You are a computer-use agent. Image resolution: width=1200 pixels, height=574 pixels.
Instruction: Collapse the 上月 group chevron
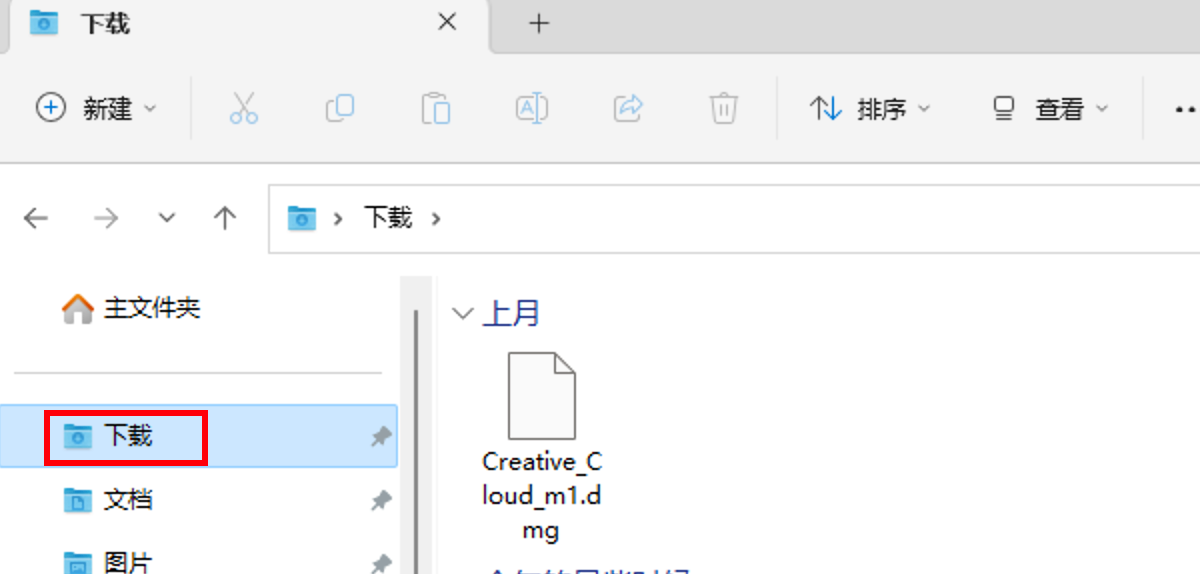click(462, 313)
